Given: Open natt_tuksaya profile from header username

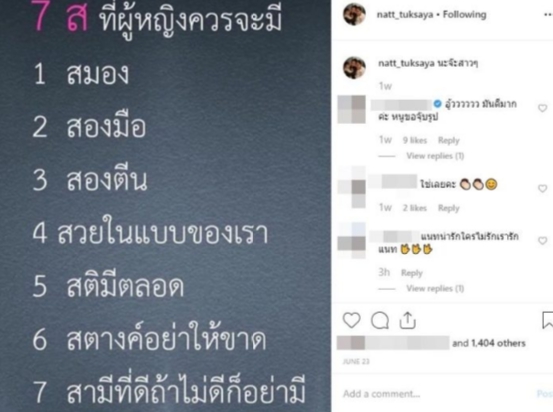Looking at the screenshot, I should (x=405, y=14).
